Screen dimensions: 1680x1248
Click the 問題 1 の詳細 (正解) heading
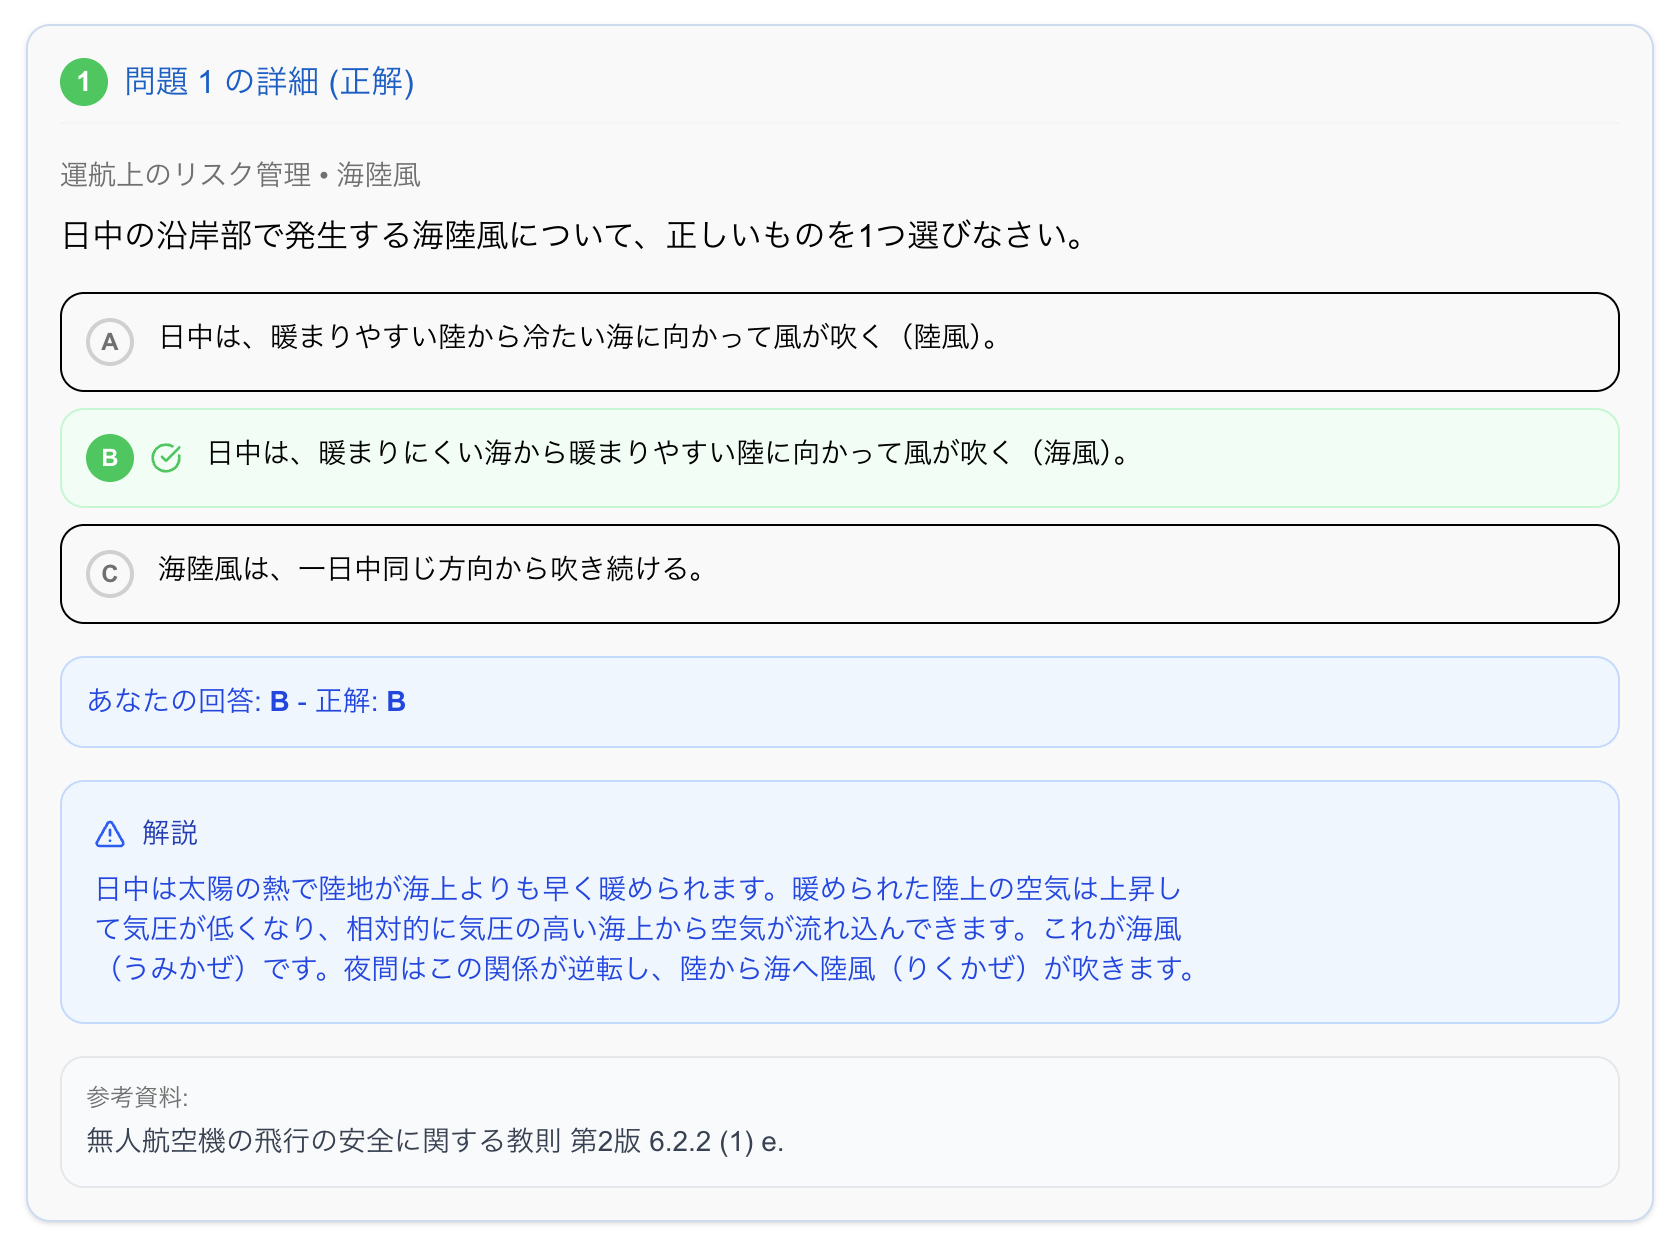click(x=269, y=82)
